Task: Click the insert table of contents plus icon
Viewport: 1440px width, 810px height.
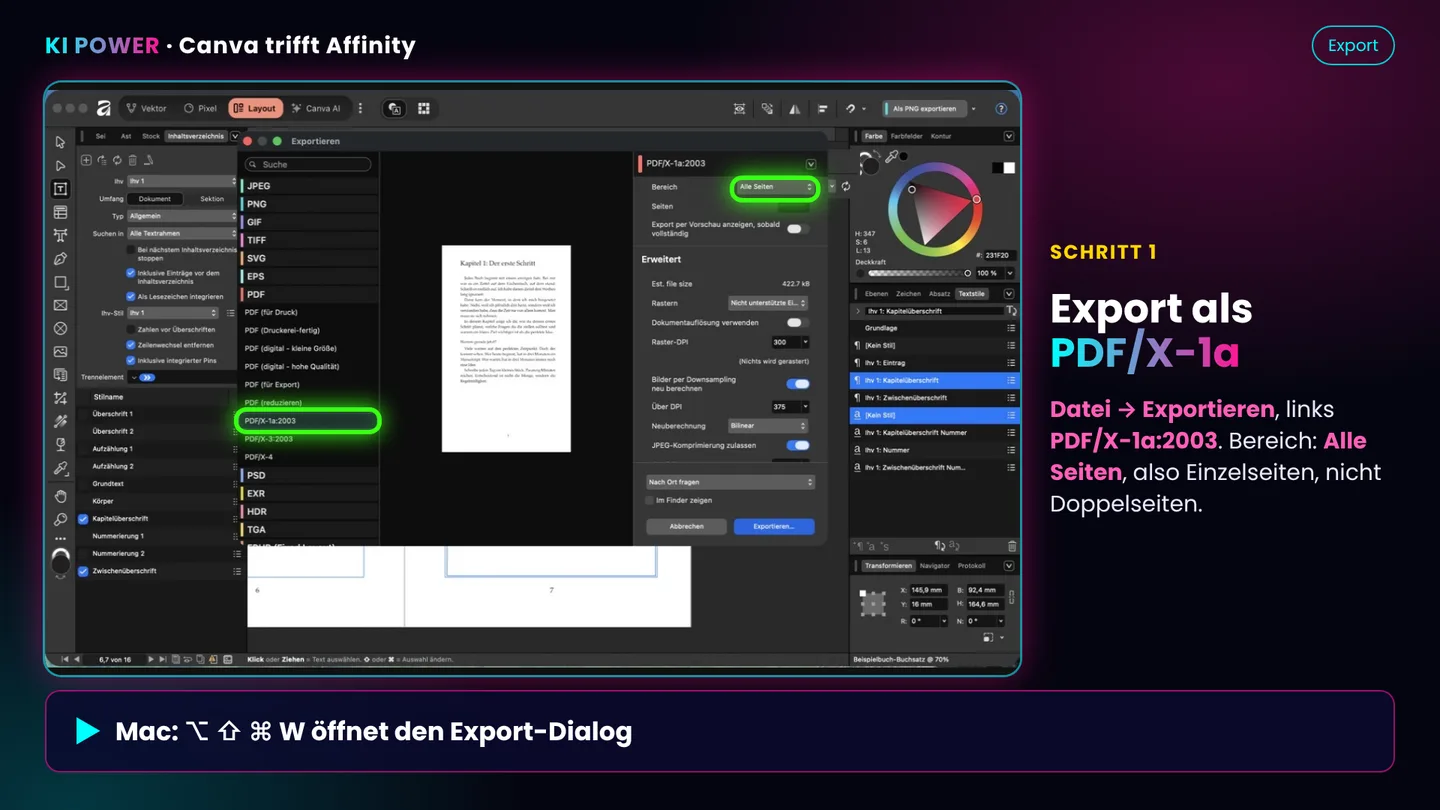Action: pos(86,159)
